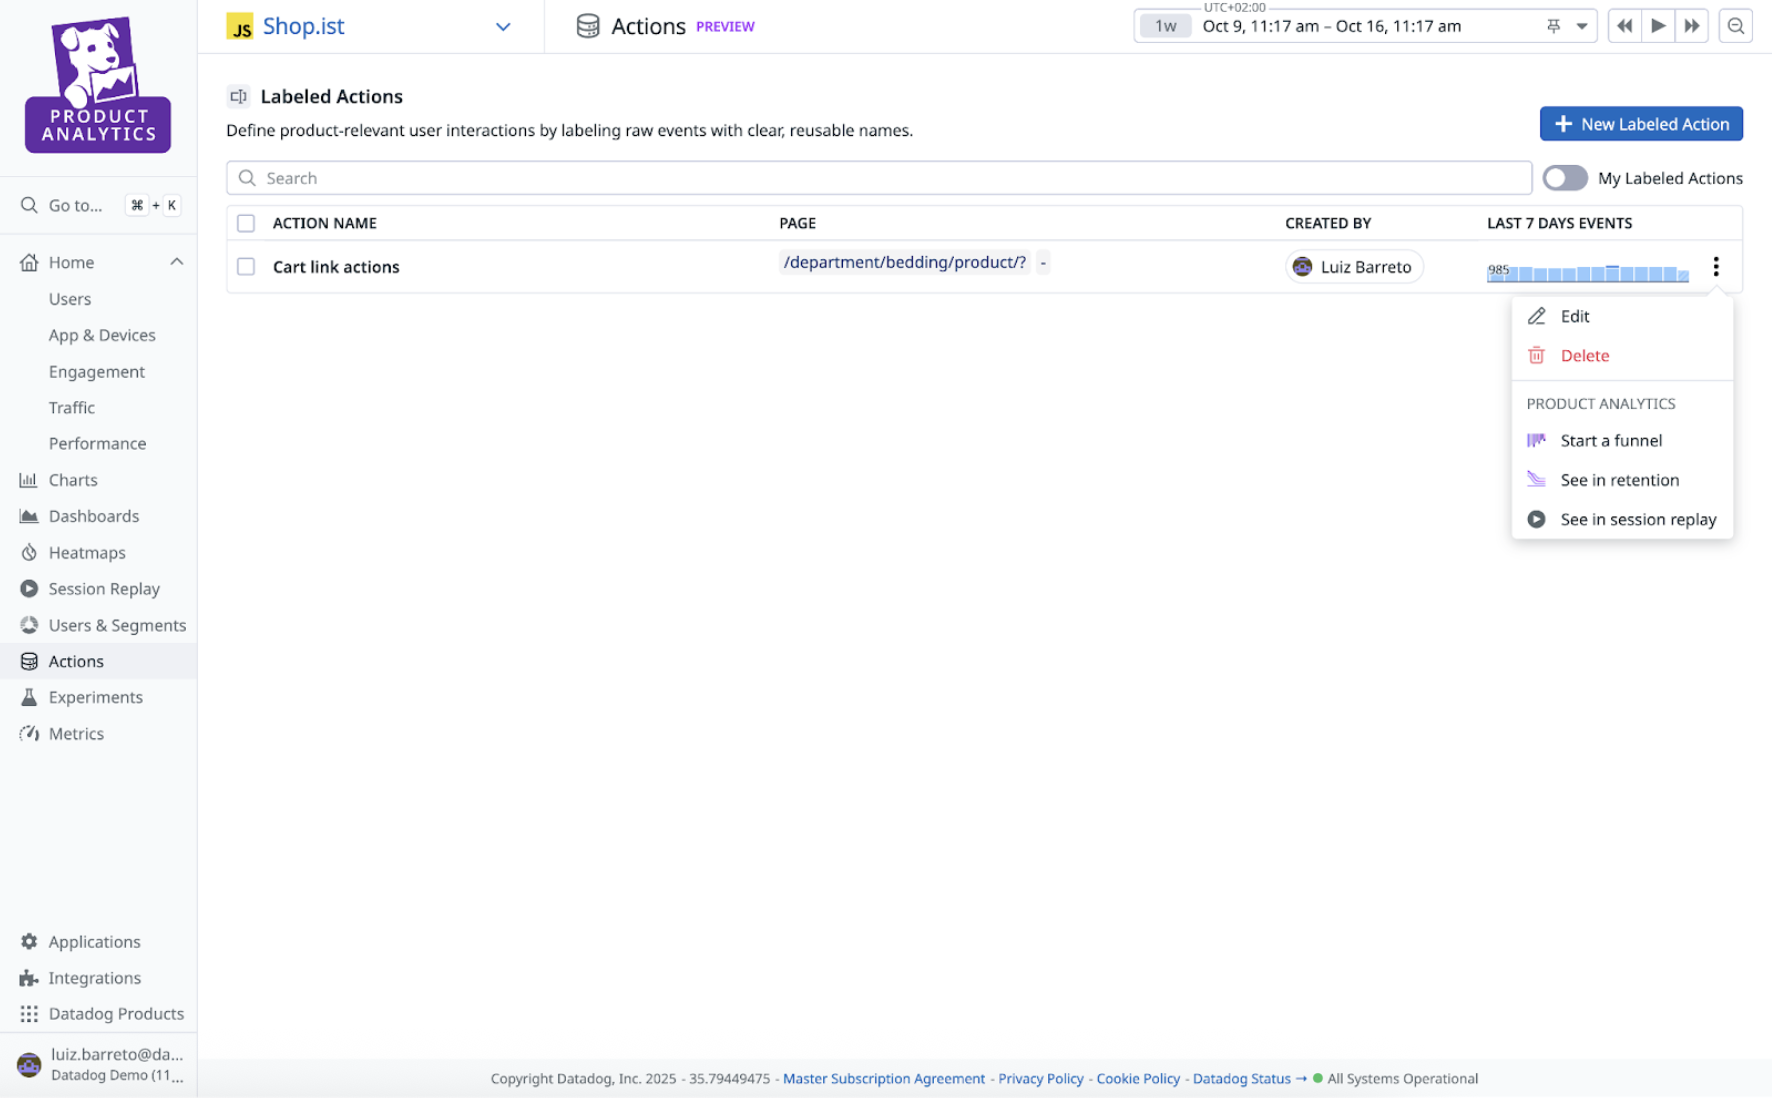Open the three-dot row options menu
The image size is (1772, 1098).
1716,266
